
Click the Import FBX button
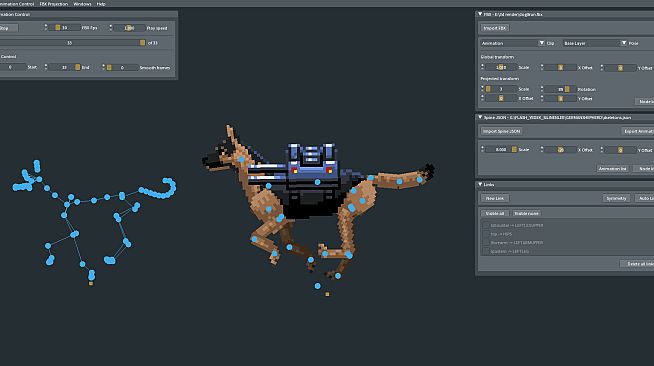(x=495, y=28)
